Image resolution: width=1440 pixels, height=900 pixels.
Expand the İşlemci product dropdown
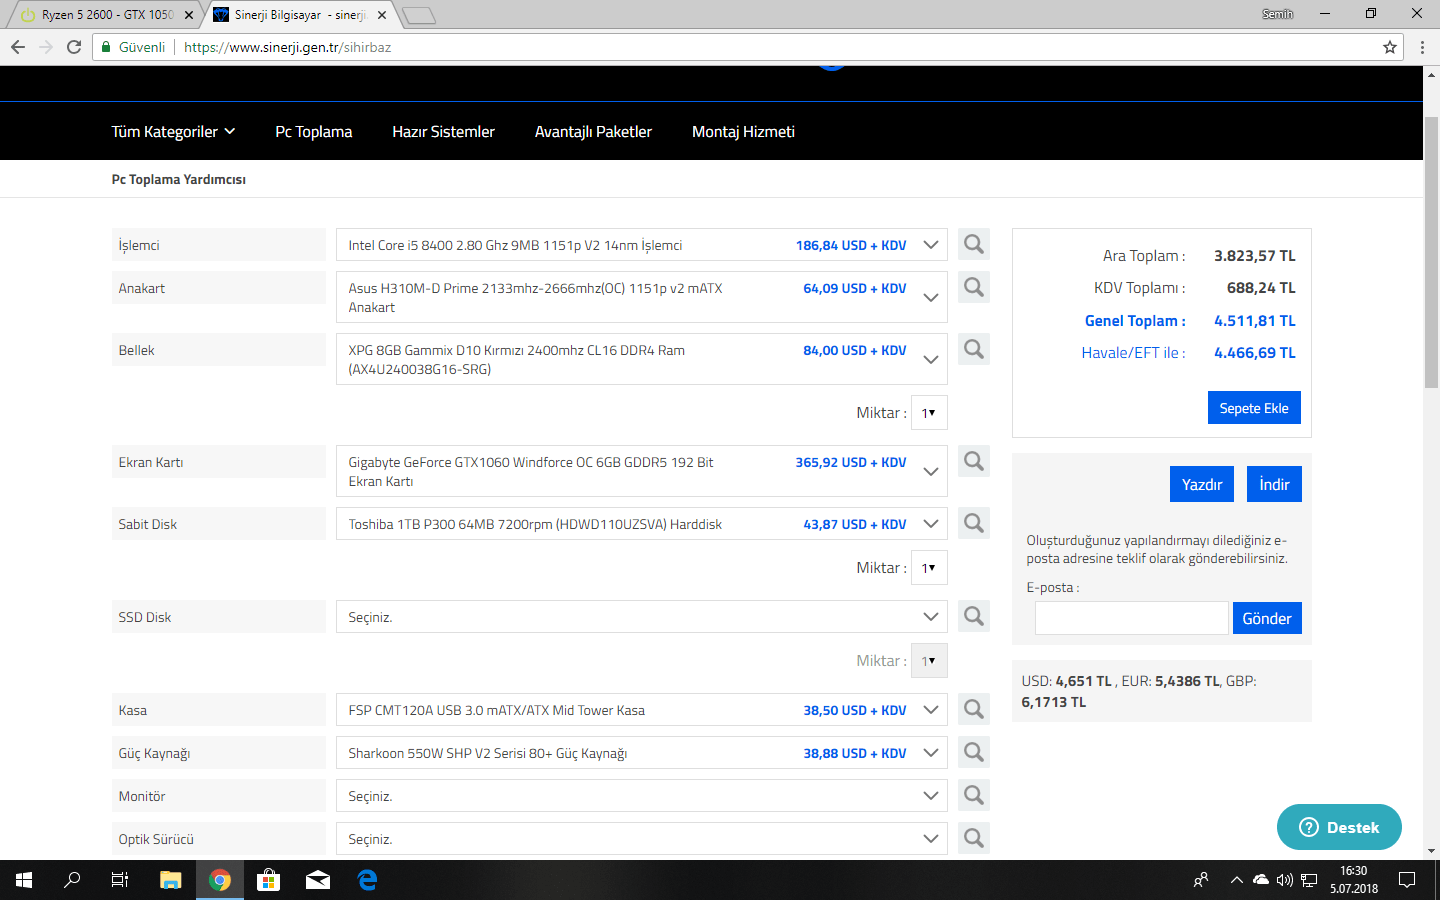(642, 245)
